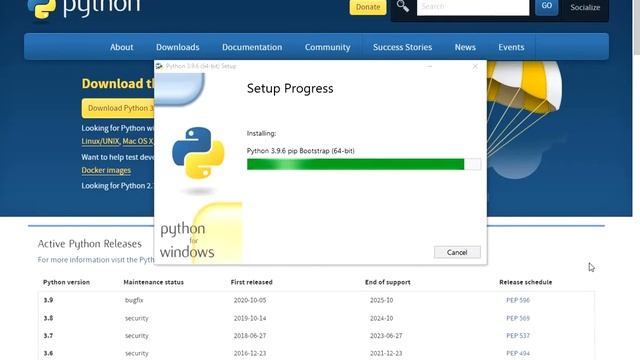
Task: Open the Events menu
Action: [511, 47]
